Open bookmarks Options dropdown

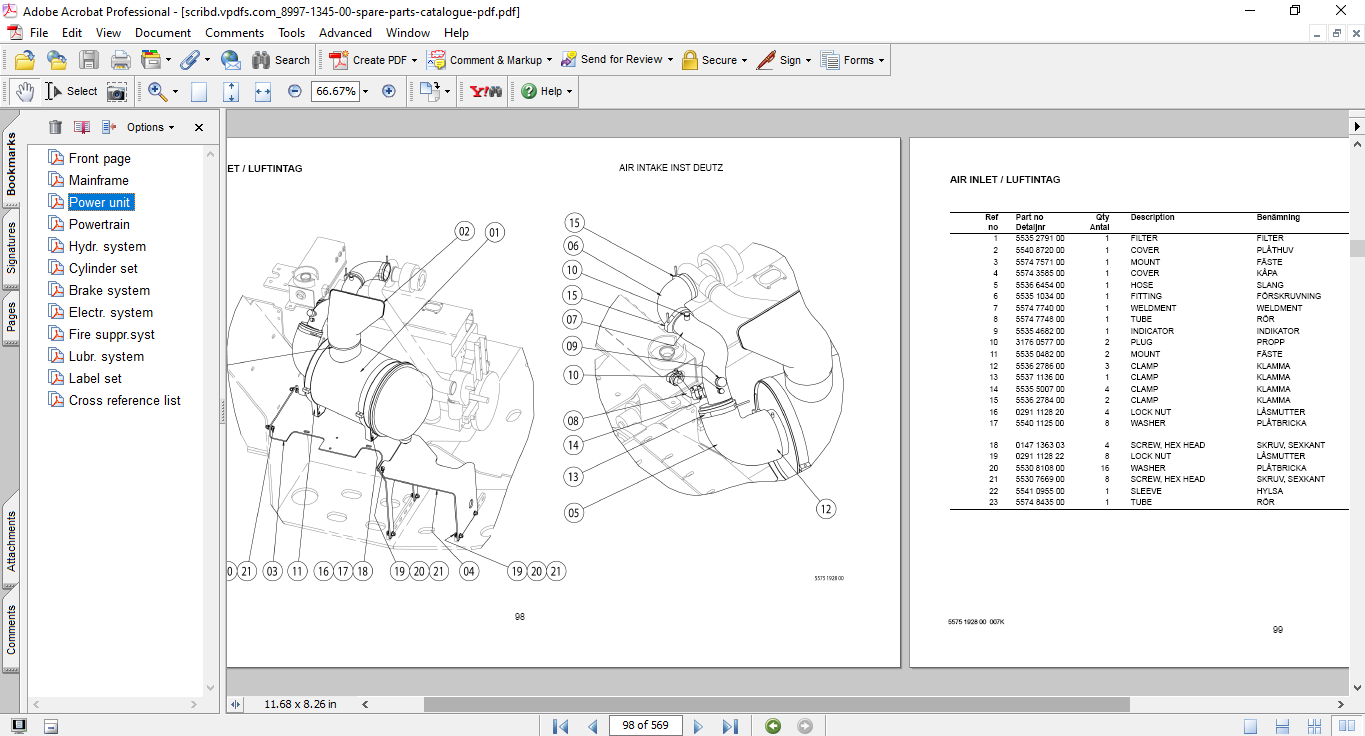pyautogui.click(x=150, y=127)
